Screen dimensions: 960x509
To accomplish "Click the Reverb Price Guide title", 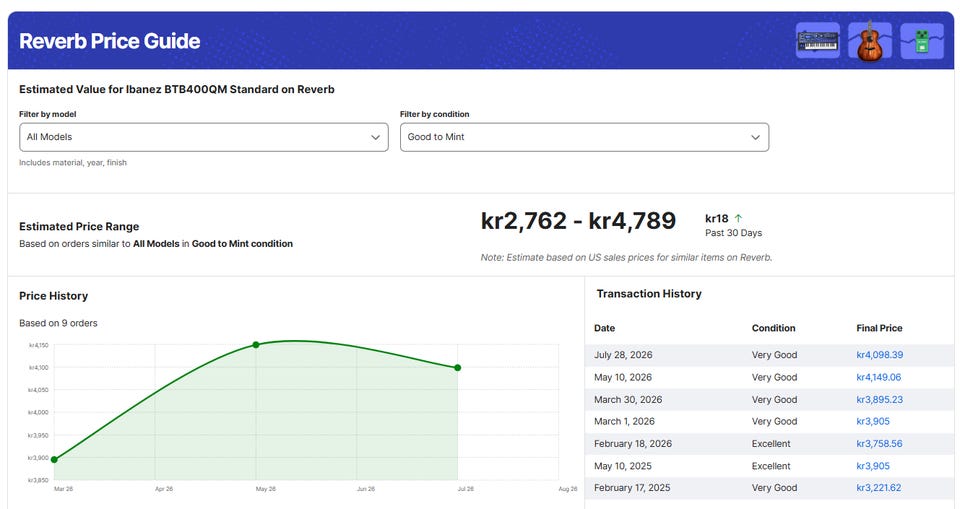I will (x=110, y=41).
